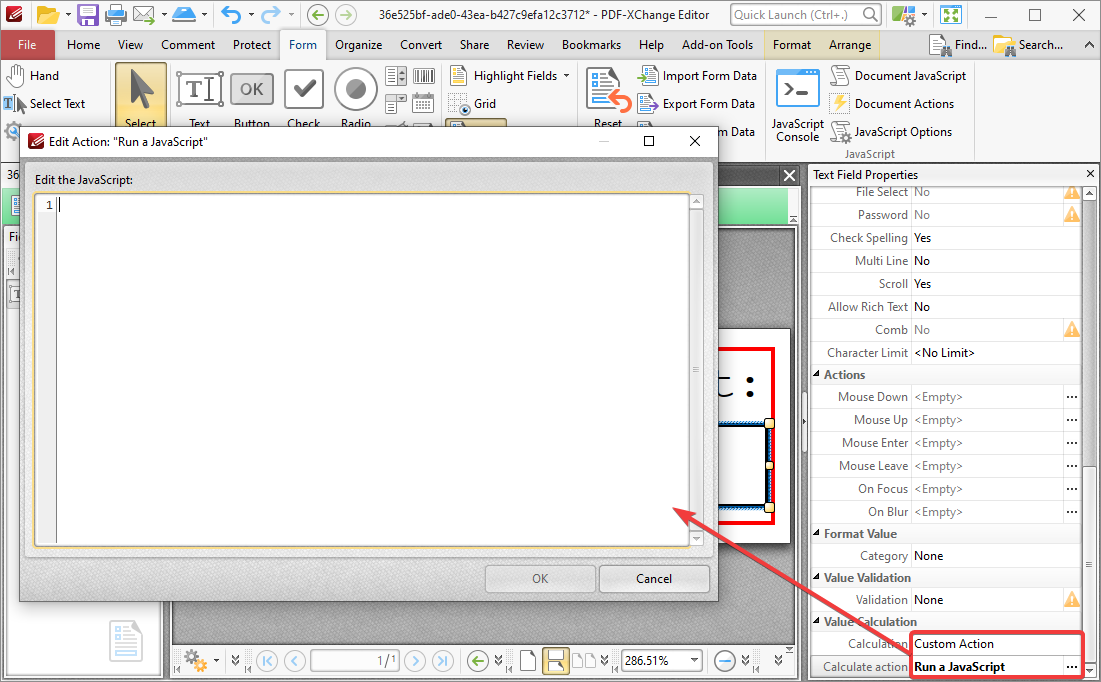
Task: Launch UI options icon in title bar
Action: tap(904, 14)
